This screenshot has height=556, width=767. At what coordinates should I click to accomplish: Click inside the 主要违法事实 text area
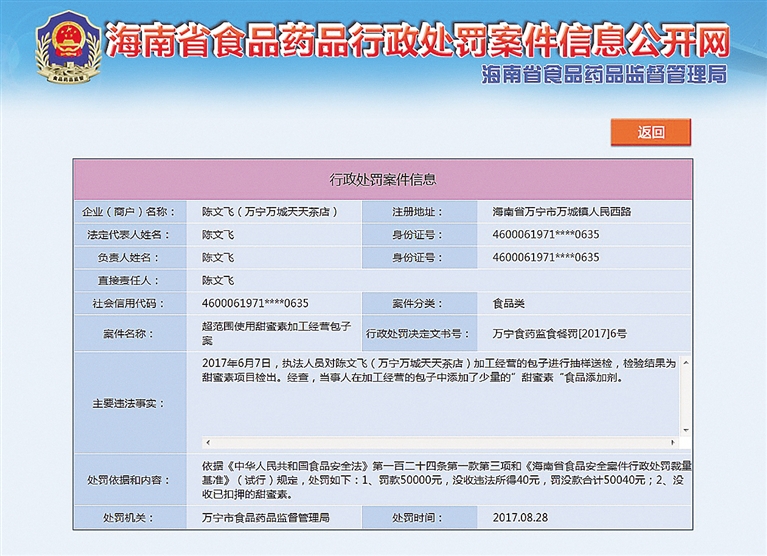coord(430,400)
